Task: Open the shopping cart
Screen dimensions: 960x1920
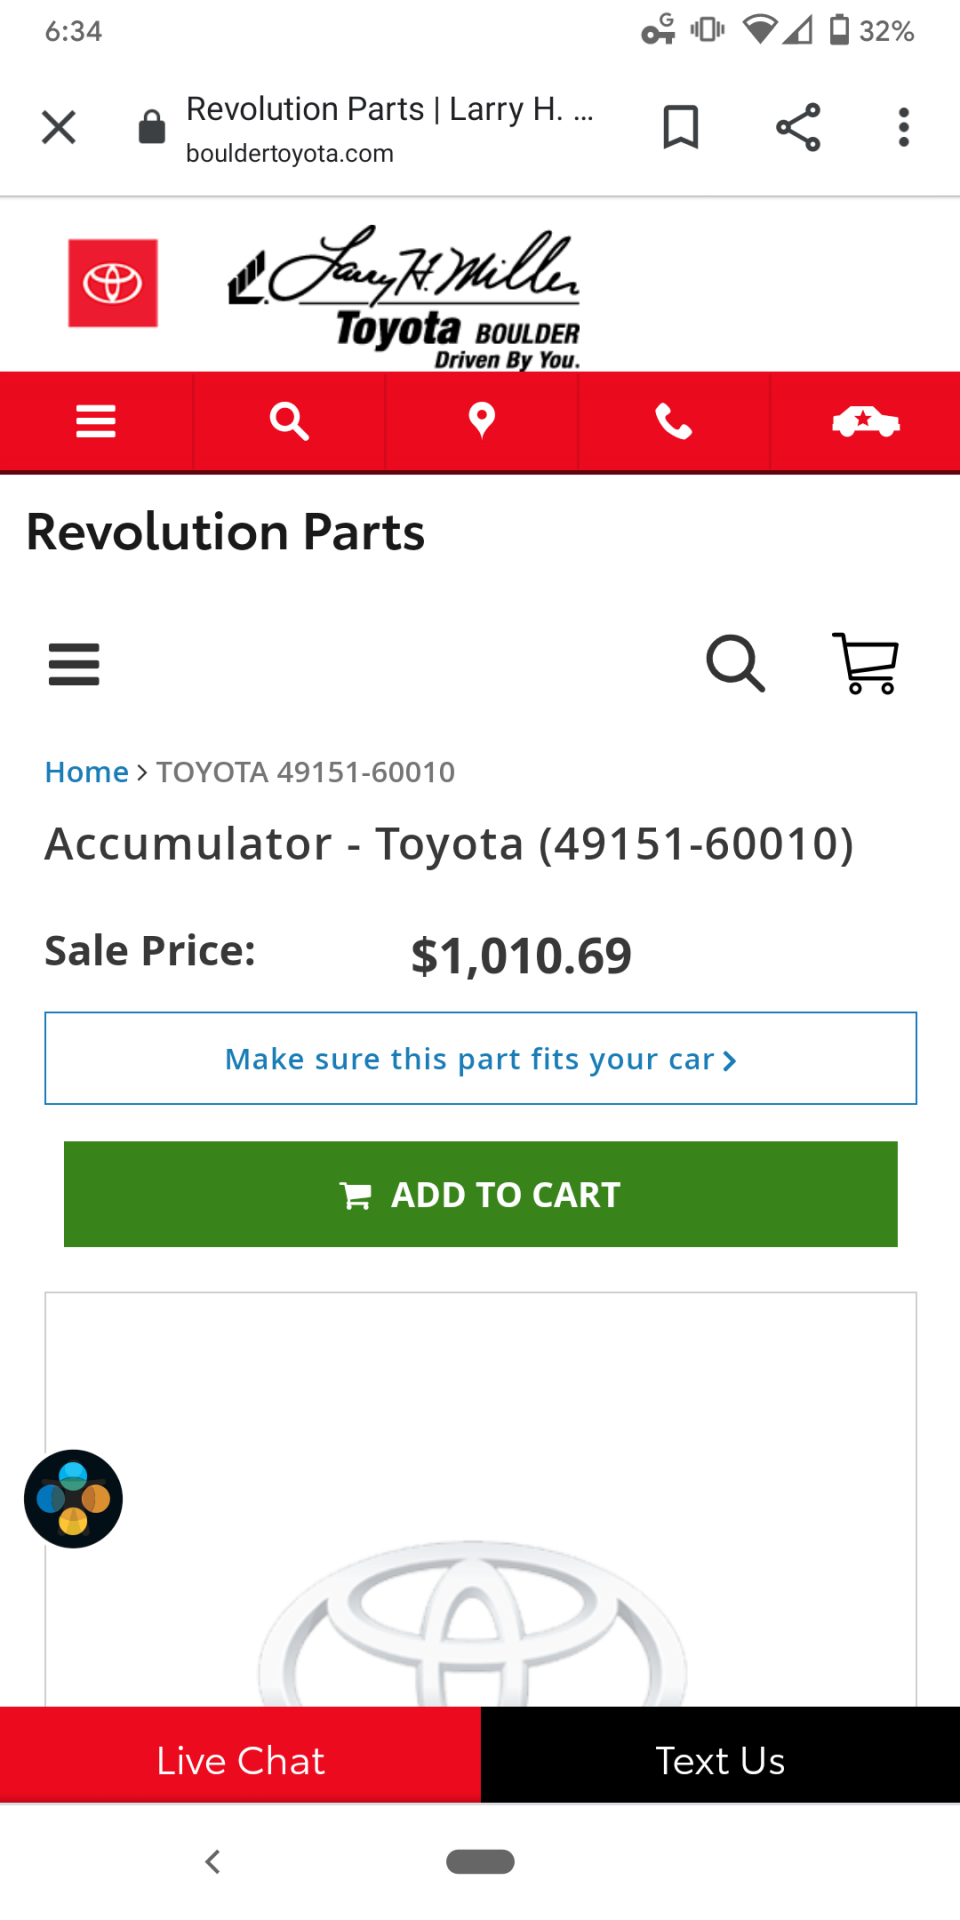Action: tap(866, 663)
